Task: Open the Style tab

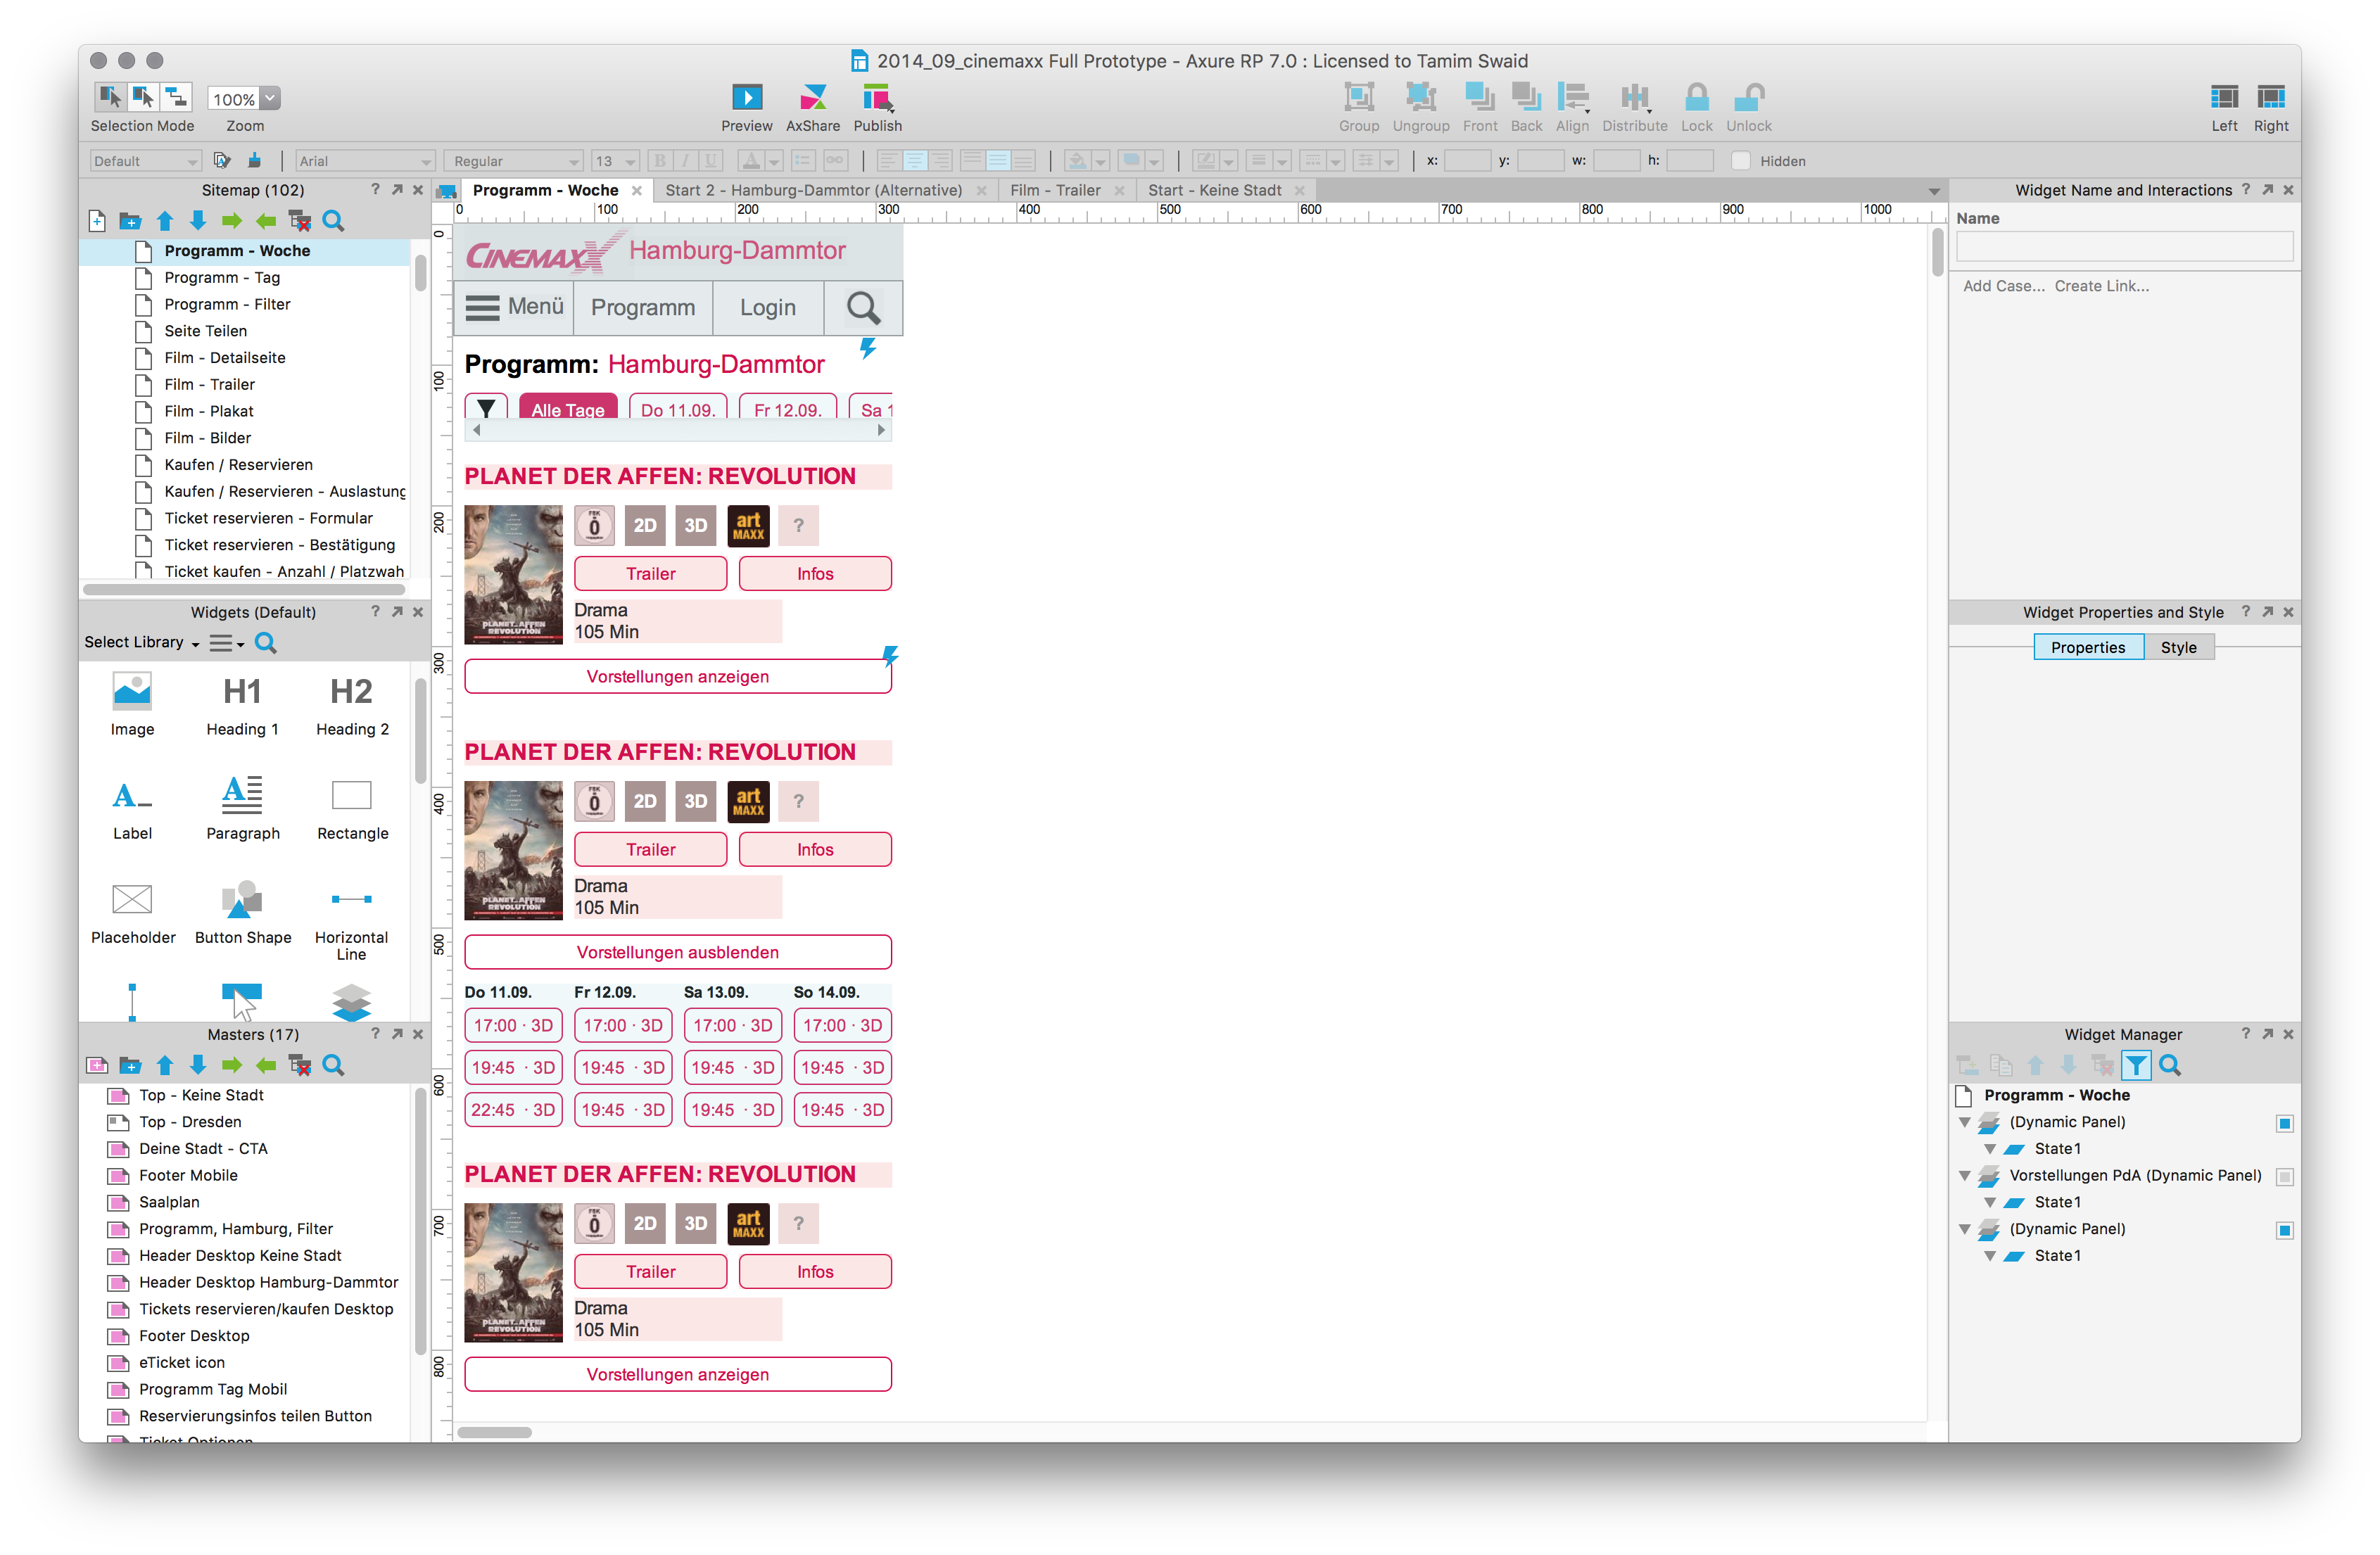Action: pyautogui.click(x=2178, y=648)
